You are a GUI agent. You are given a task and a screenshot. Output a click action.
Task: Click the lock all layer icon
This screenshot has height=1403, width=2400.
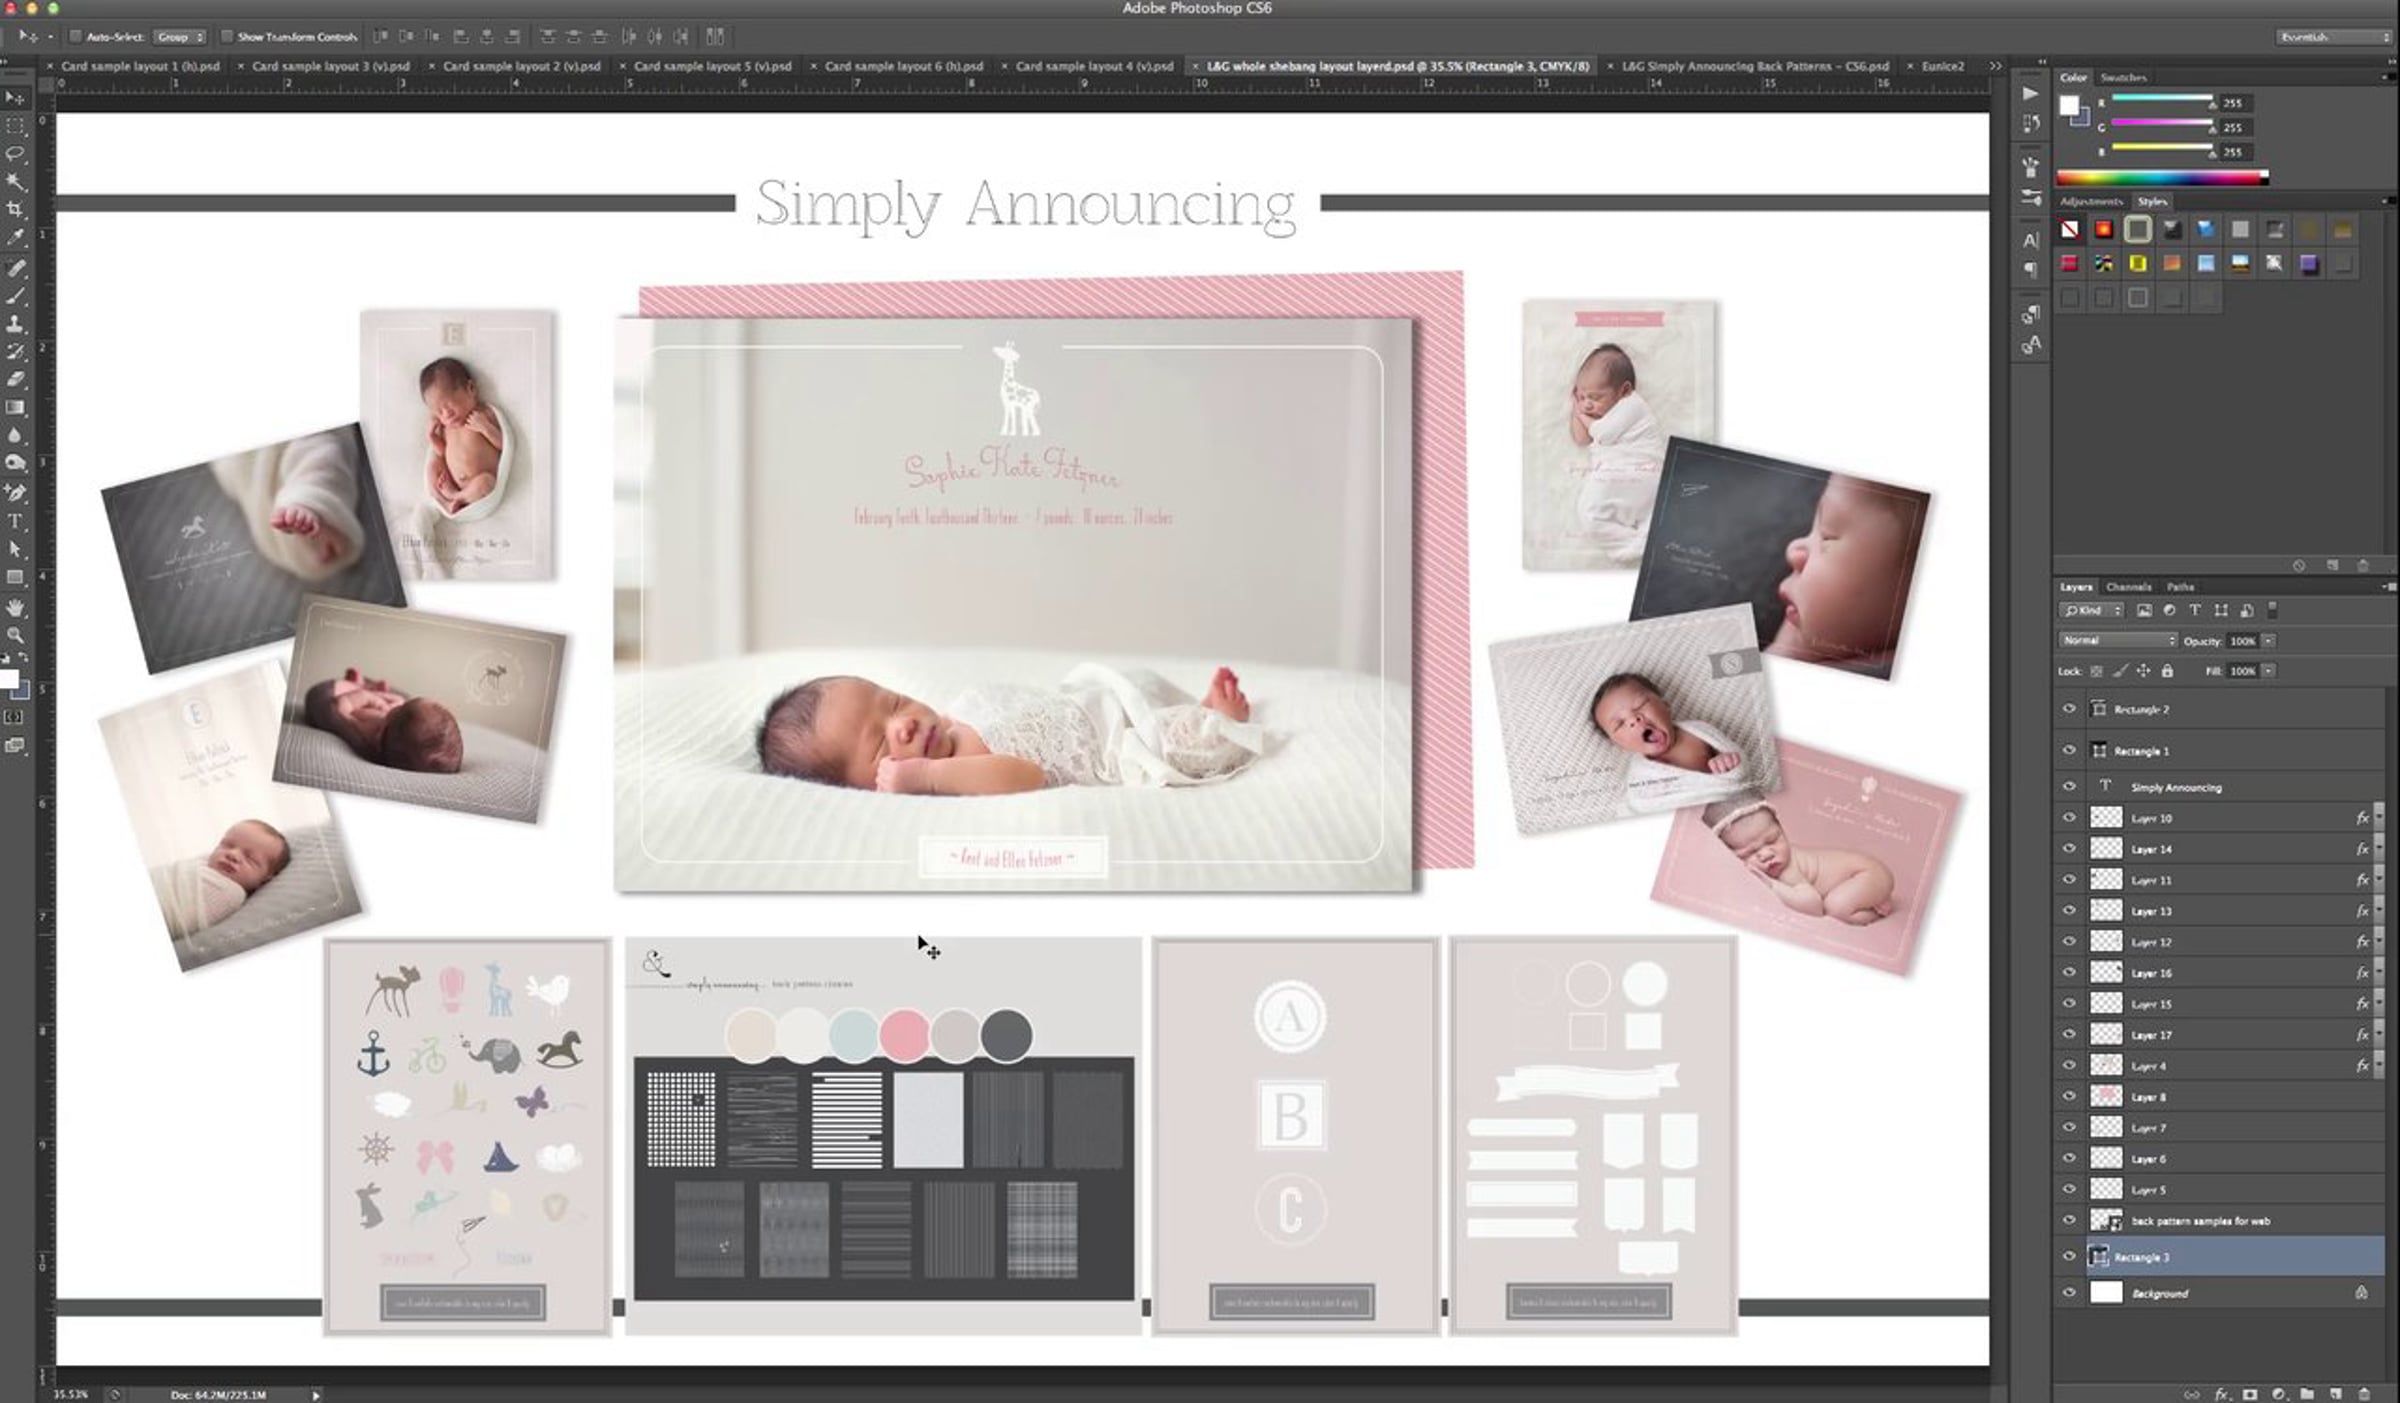2167,671
